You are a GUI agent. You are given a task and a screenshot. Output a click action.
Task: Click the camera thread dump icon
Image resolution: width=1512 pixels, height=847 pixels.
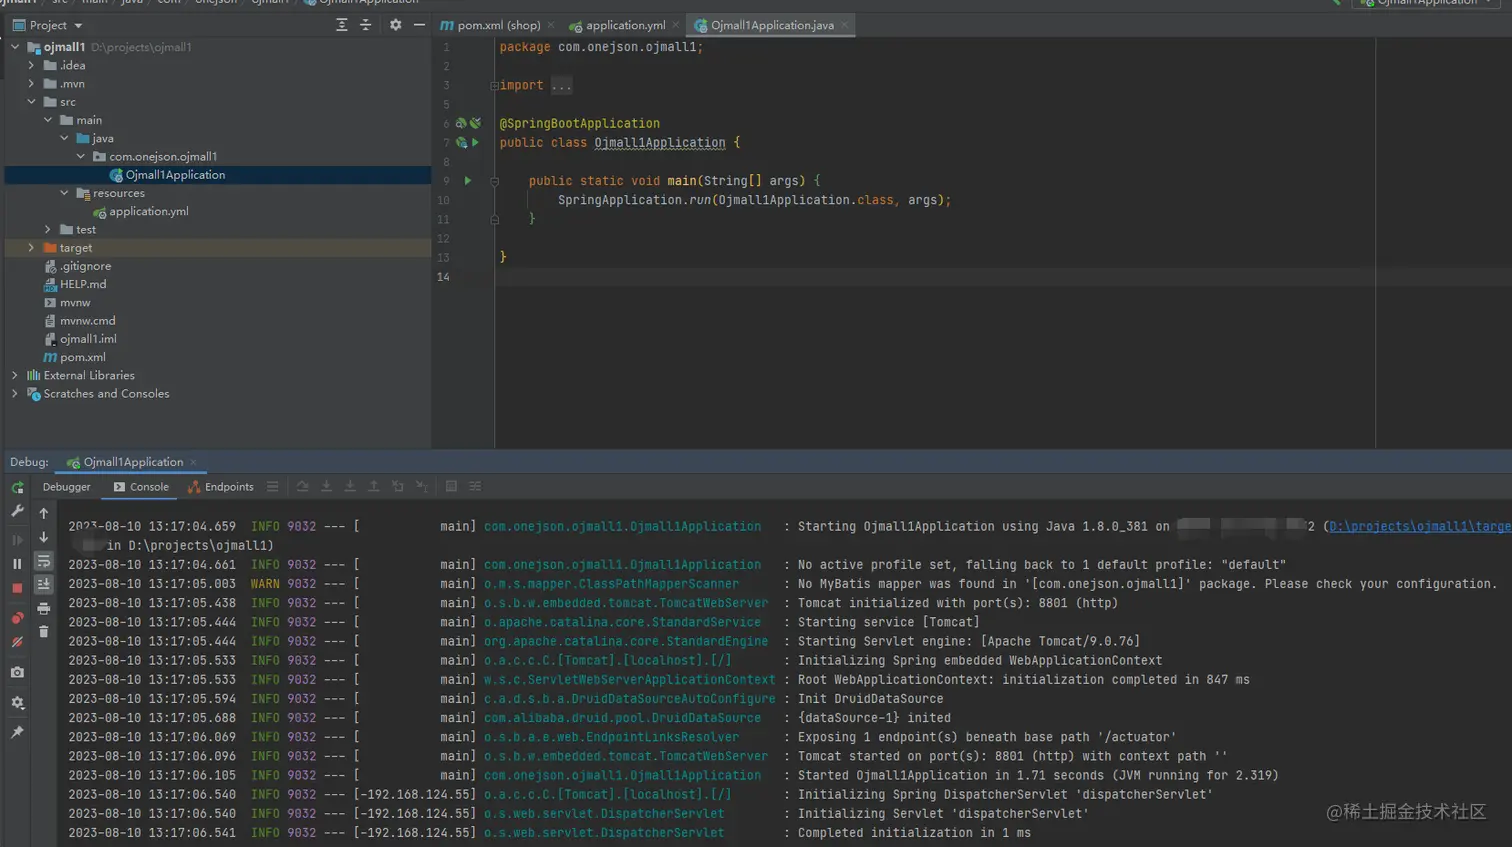tap(17, 672)
